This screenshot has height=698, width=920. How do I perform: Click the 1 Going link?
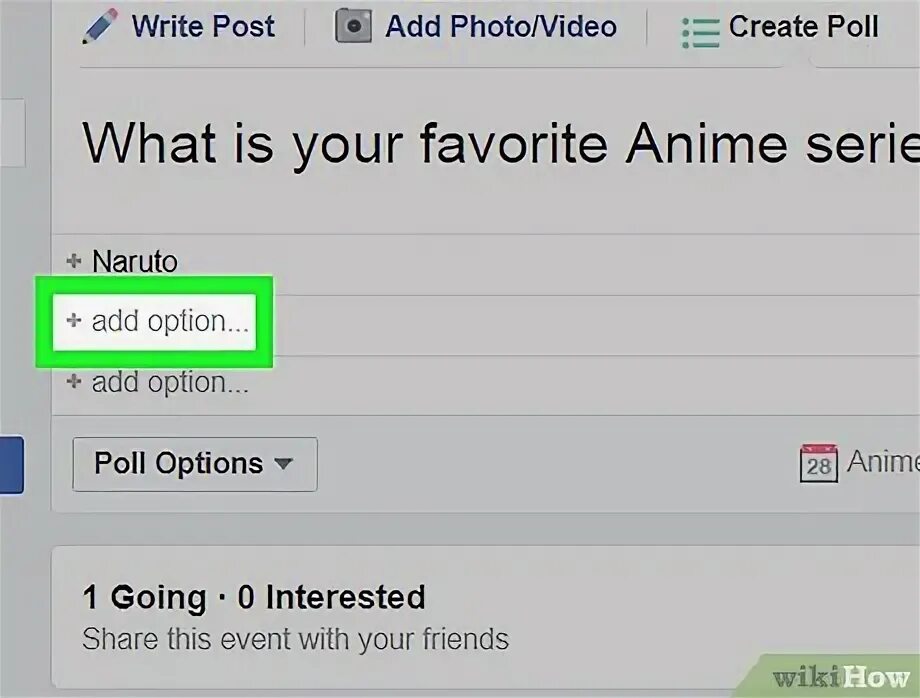point(144,598)
